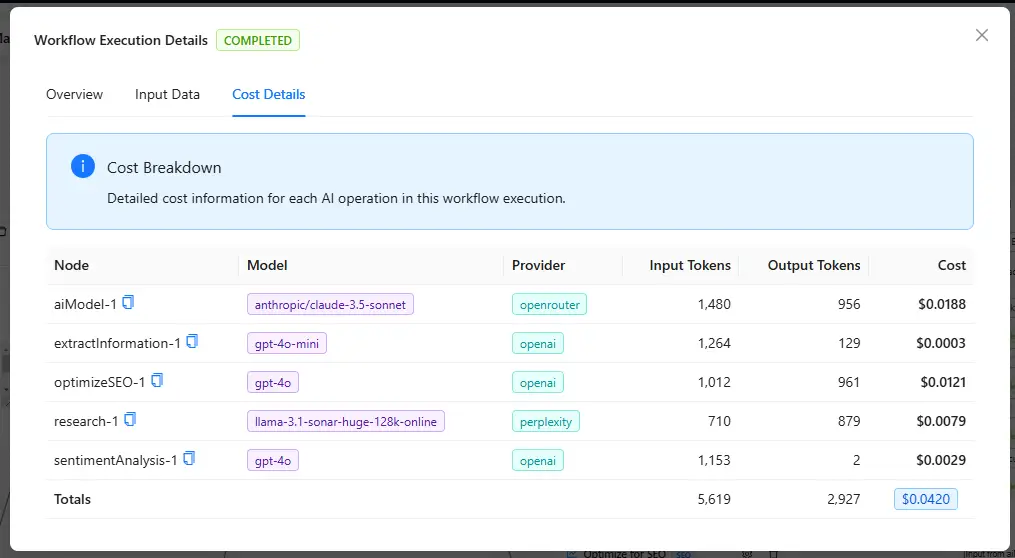Viewport: 1015px width, 558px height.
Task: Select the Cost Details tab
Action: [269, 95]
